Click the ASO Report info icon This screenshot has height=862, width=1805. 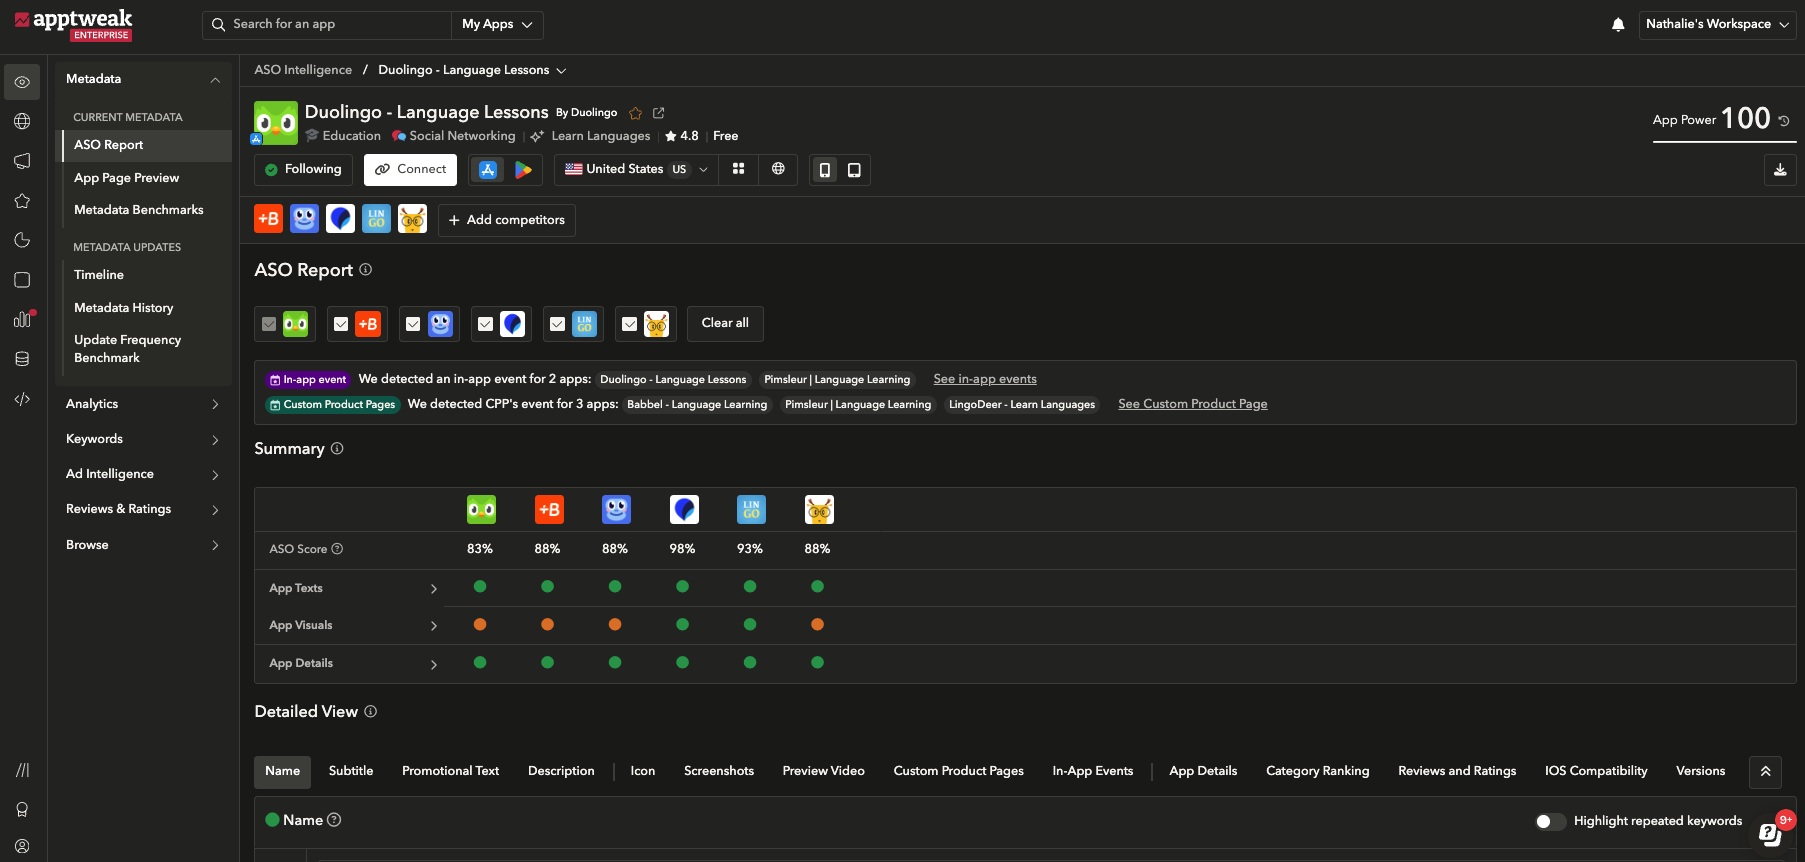point(366,270)
